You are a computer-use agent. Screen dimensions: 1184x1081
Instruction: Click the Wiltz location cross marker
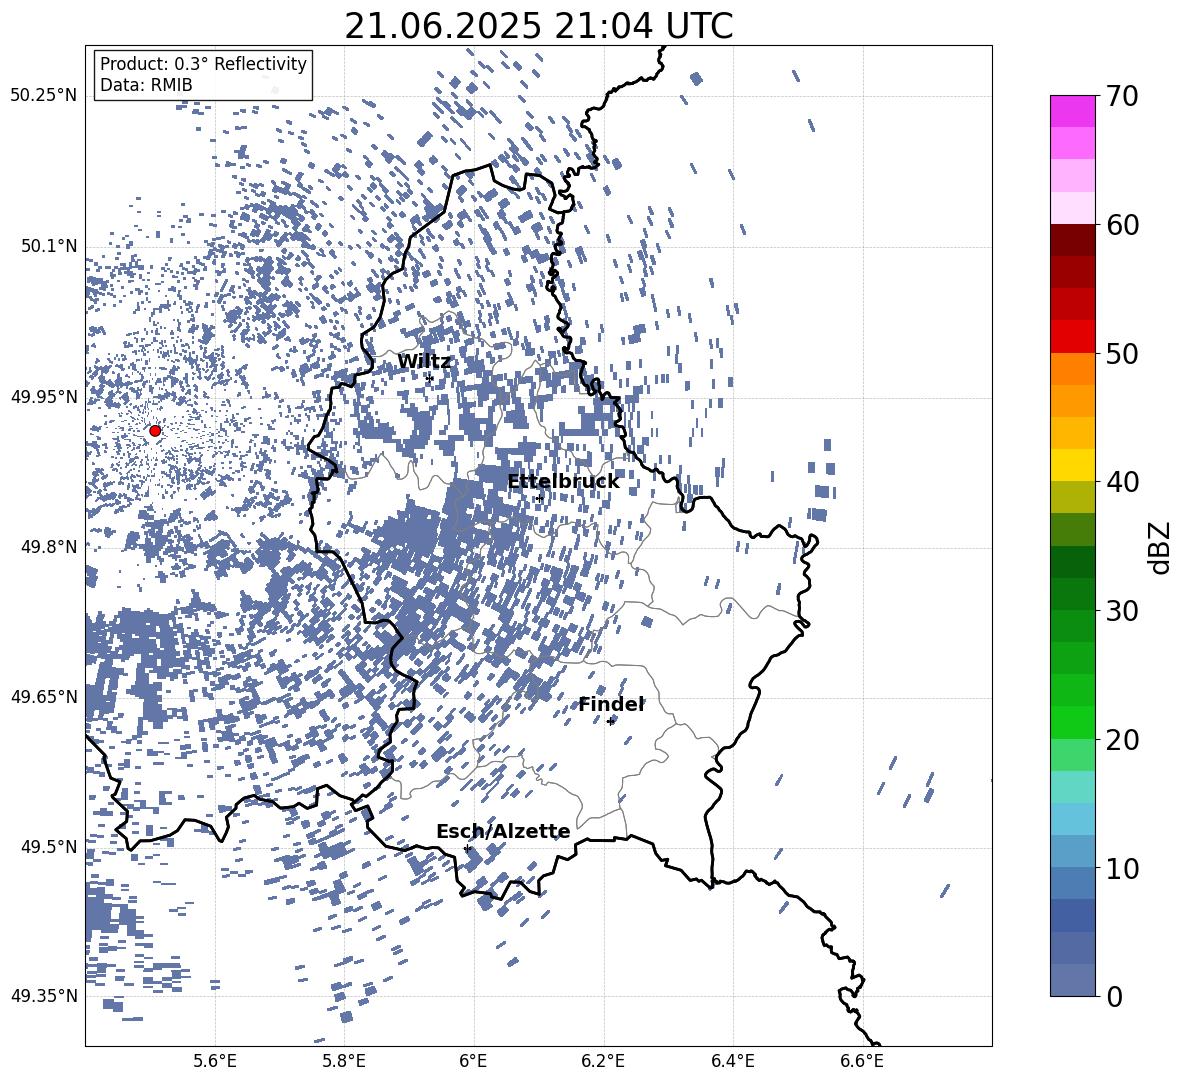(x=430, y=377)
